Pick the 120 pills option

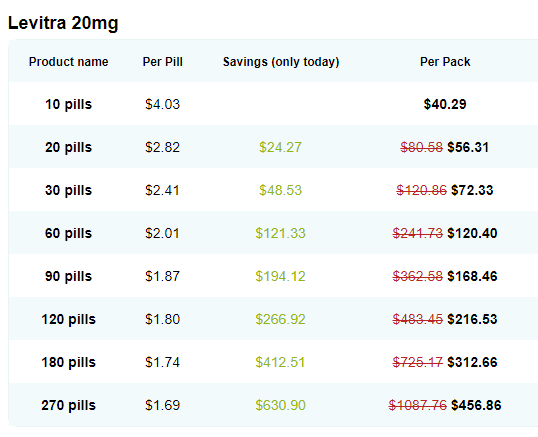tap(273, 319)
